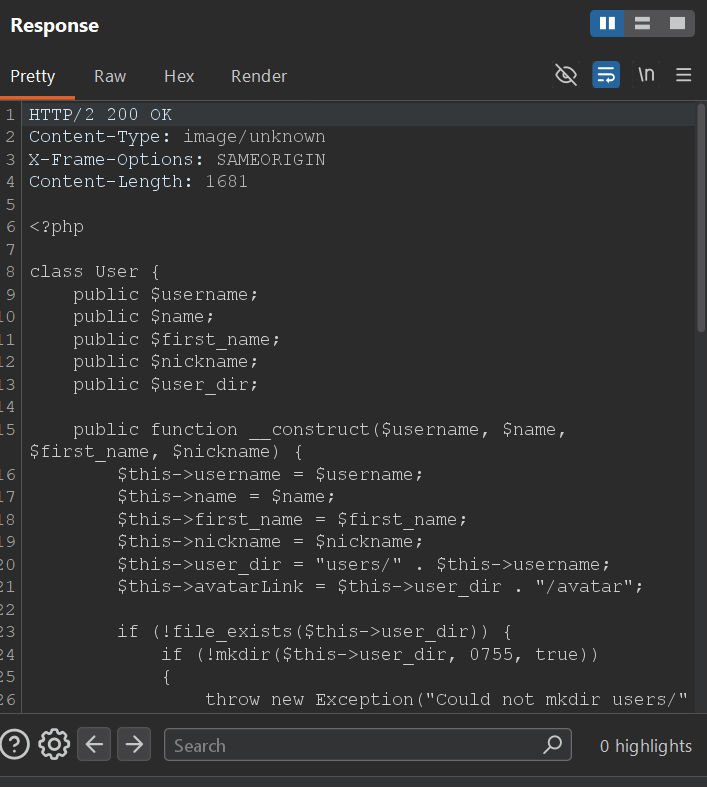Screen dimensions: 707x787
Task: Click '$this->first_name = $first_name;' line
Action: tap(293, 519)
